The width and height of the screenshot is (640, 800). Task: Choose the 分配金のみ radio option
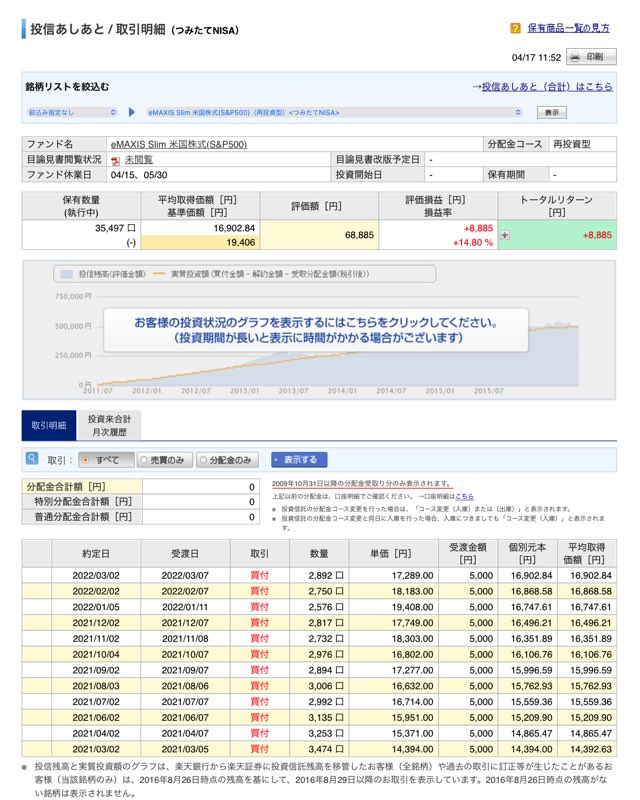click(x=203, y=460)
